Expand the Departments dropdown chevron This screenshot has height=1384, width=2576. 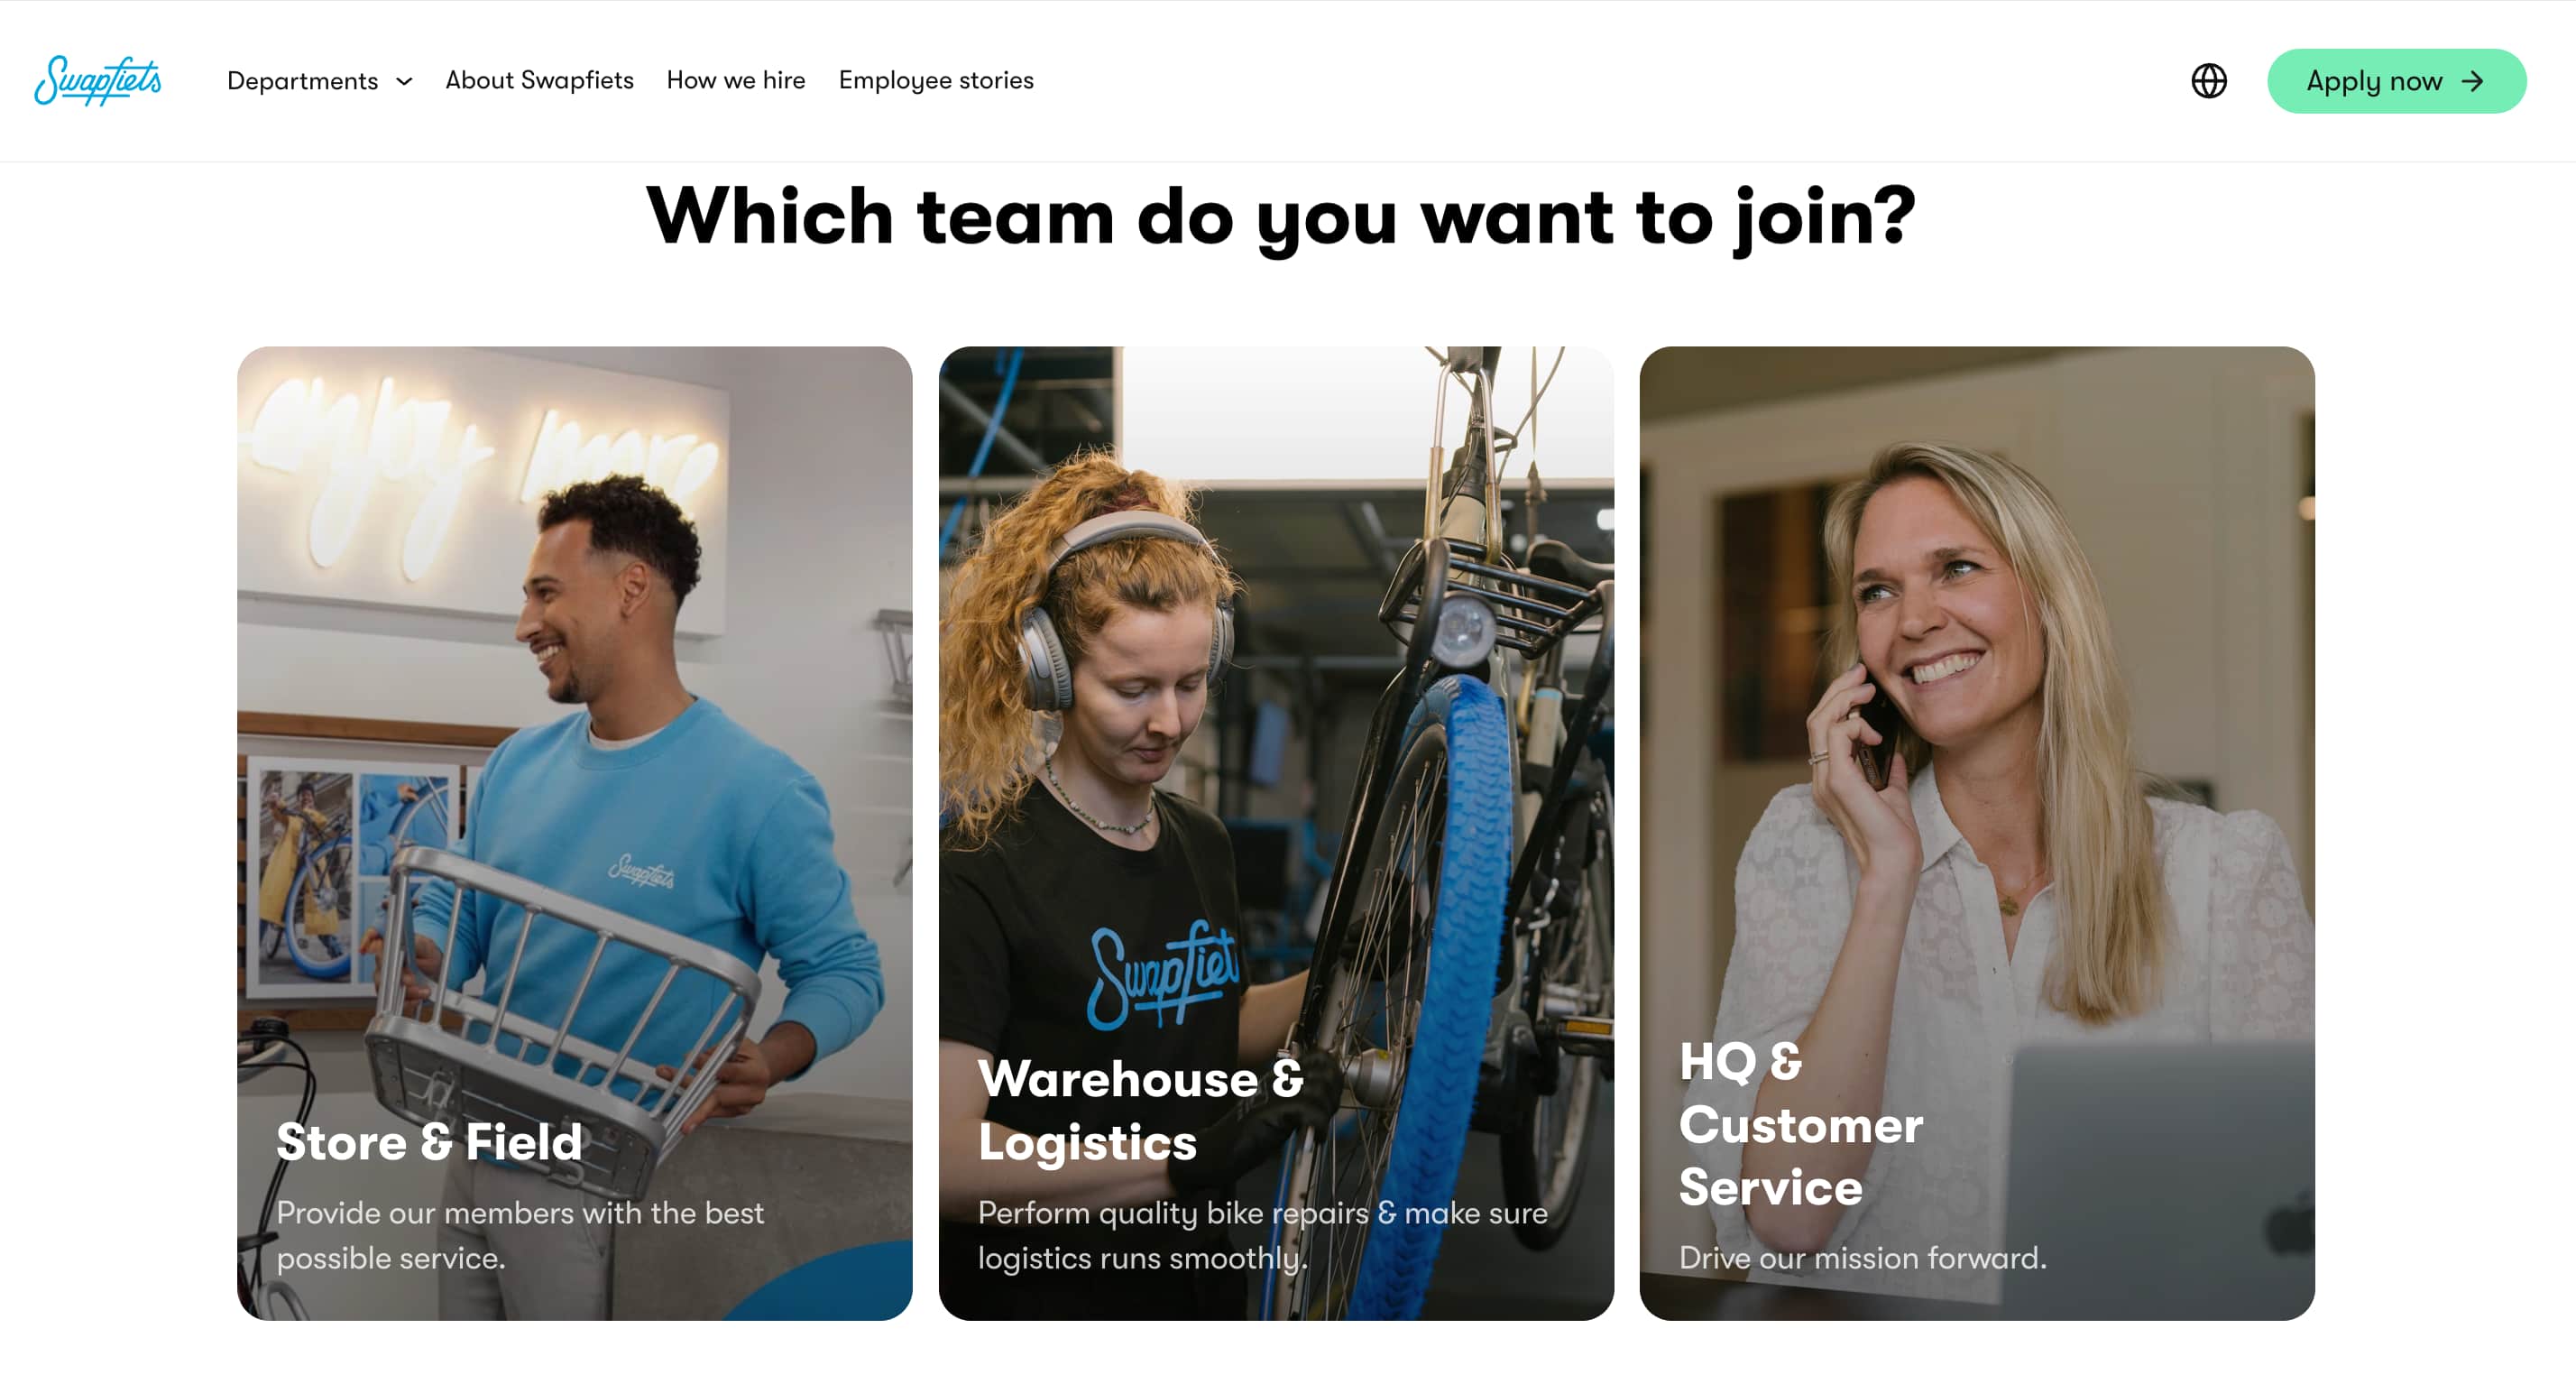click(x=404, y=81)
